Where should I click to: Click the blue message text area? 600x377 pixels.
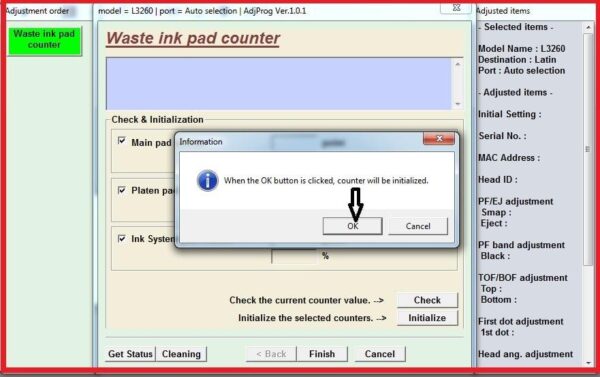(279, 83)
